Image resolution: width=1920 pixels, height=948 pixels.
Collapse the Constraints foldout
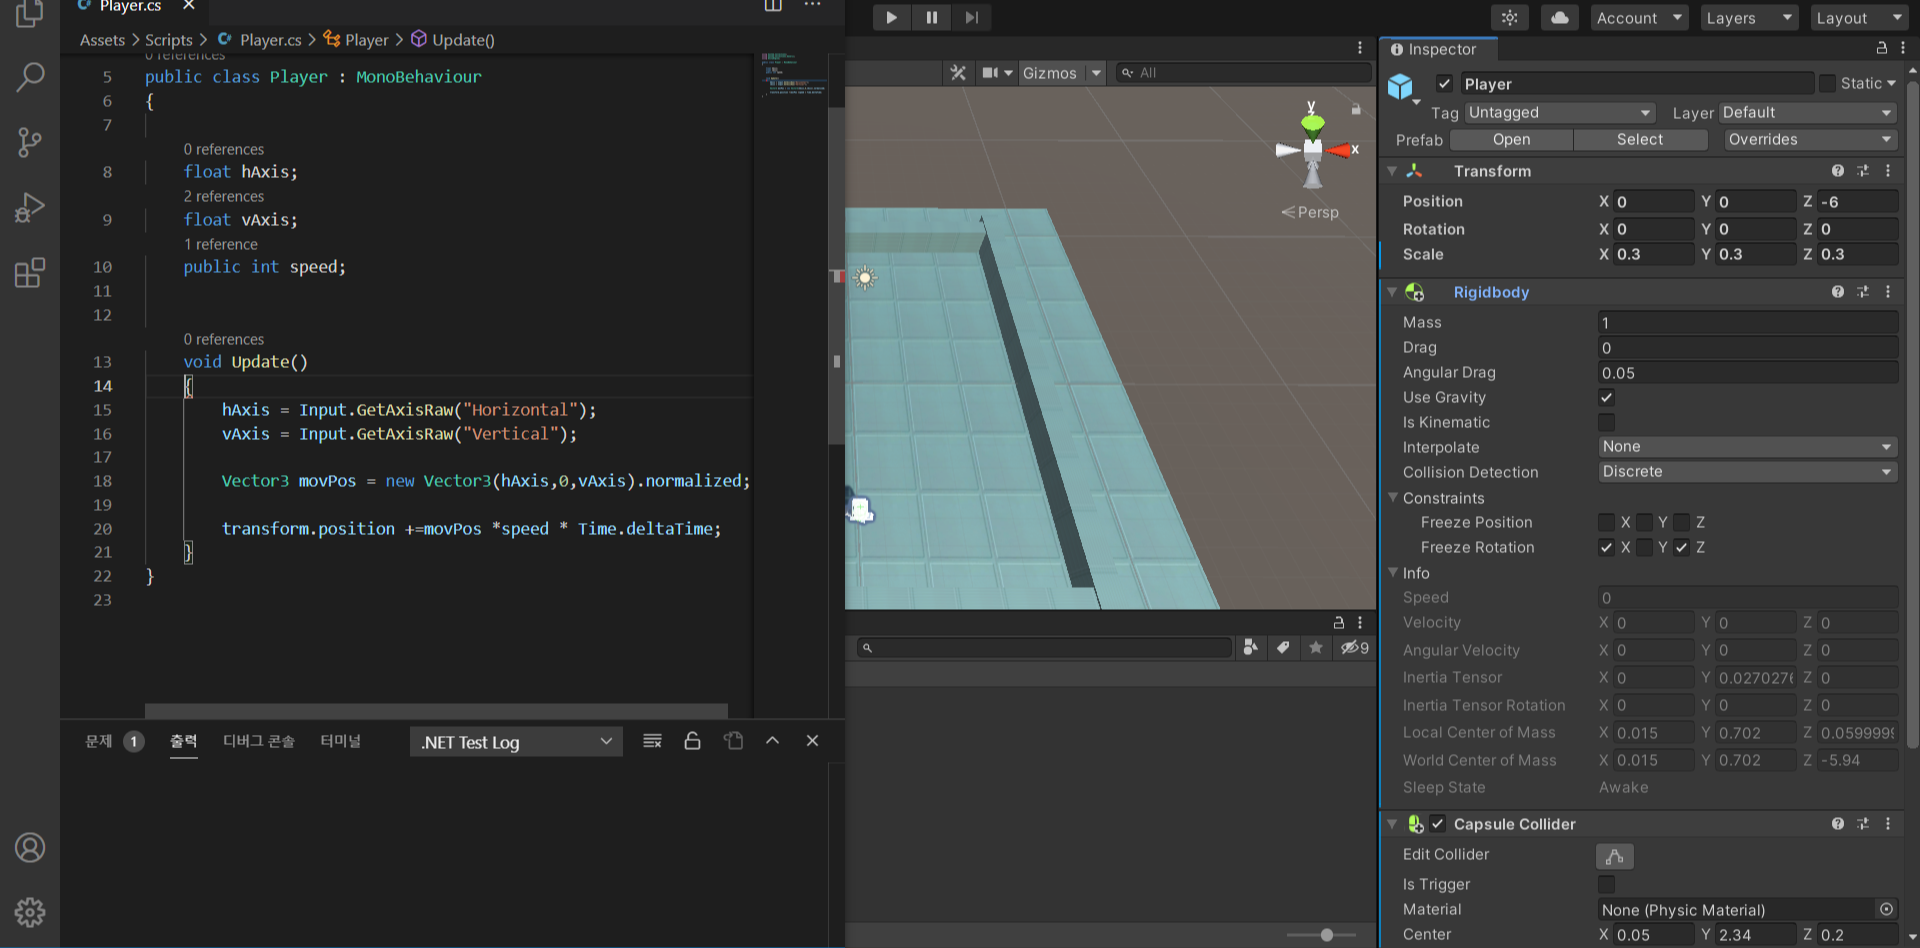coord(1392,497)
